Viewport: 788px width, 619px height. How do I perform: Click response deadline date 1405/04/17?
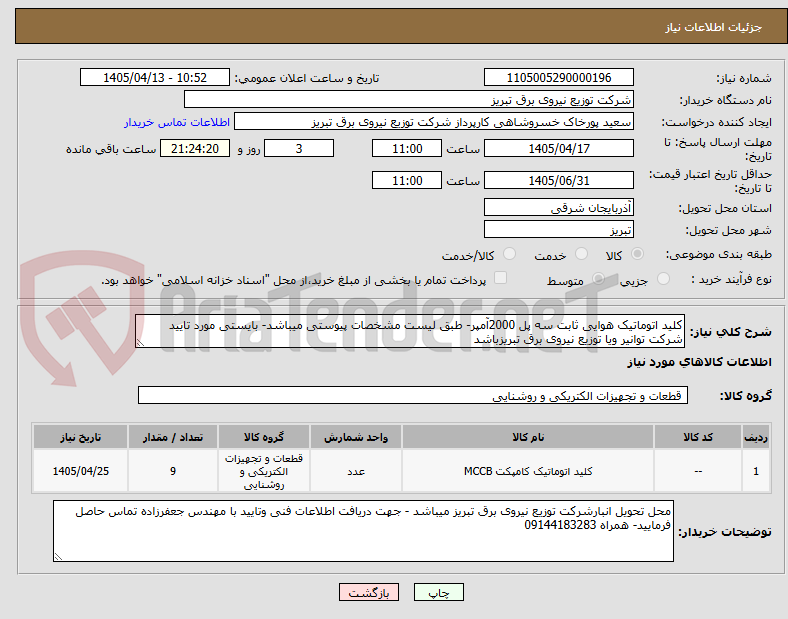tap(559, 148)
